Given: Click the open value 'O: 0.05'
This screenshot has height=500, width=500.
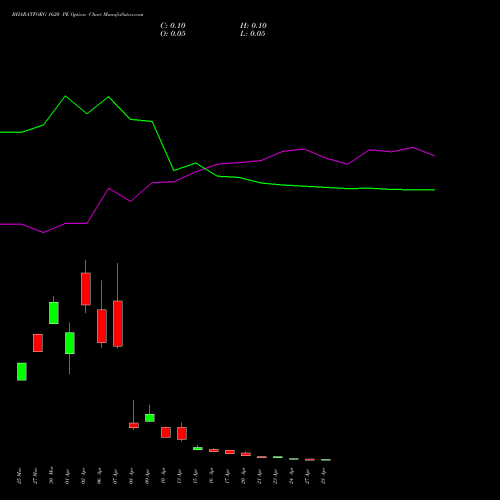Looking at the screenshot, I should (x=173, y=34).
